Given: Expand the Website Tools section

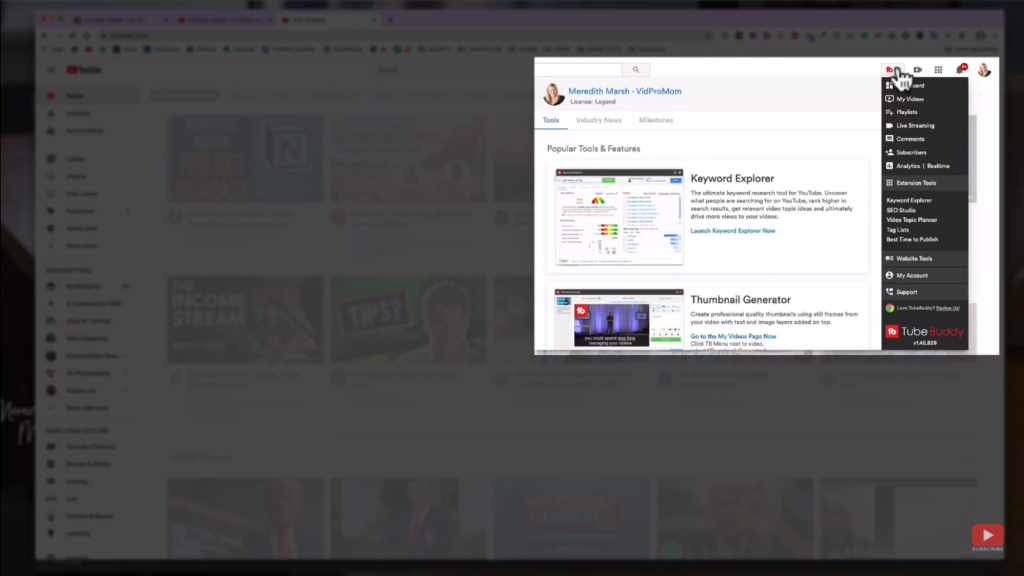Looking at the screenshot, I should click(x=924, y=259).
